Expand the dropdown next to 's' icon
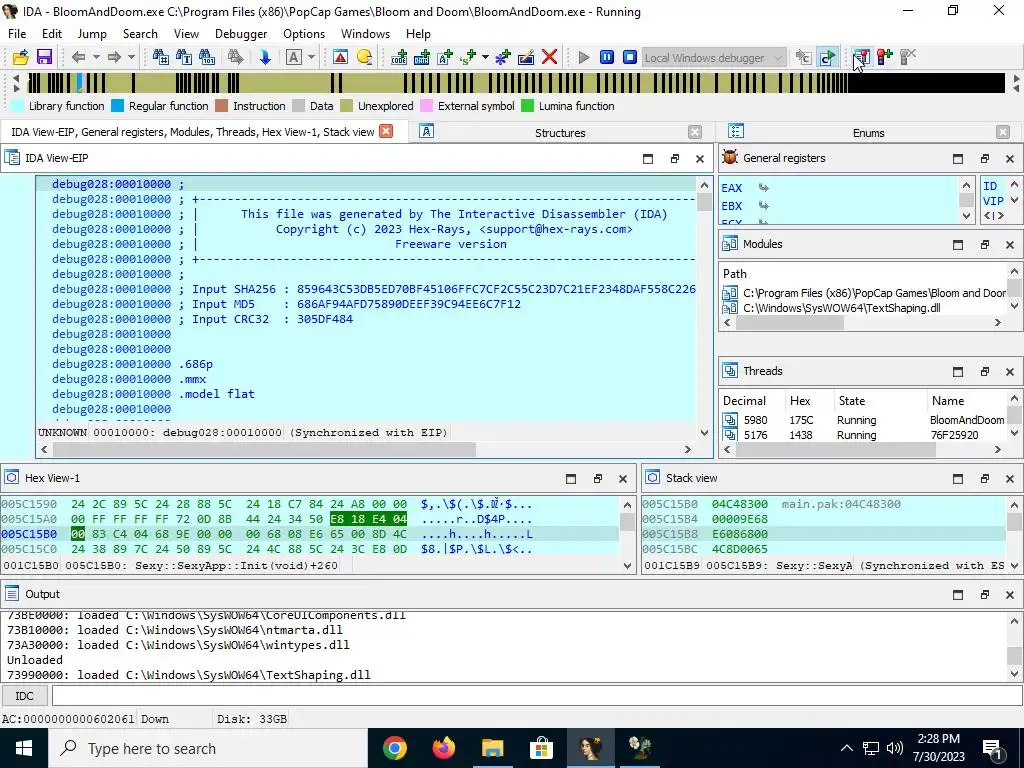Viewport: 1024px width, 768px height. [485, 57]
